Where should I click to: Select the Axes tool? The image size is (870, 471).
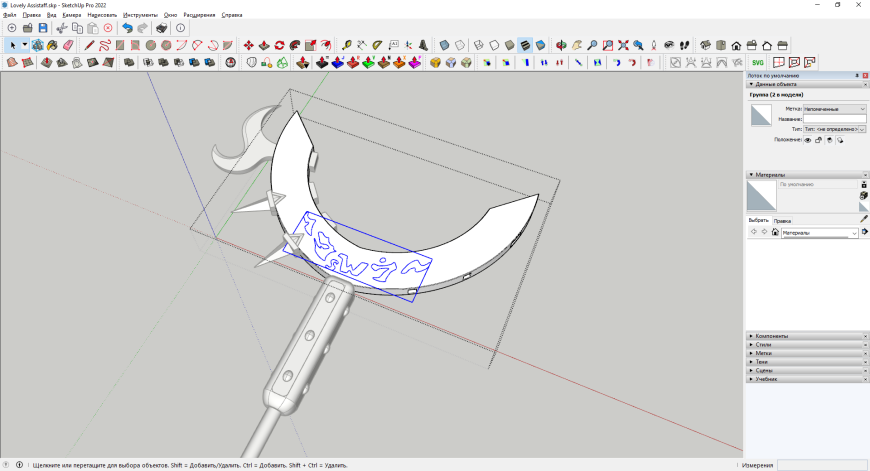tap(409, 45)
